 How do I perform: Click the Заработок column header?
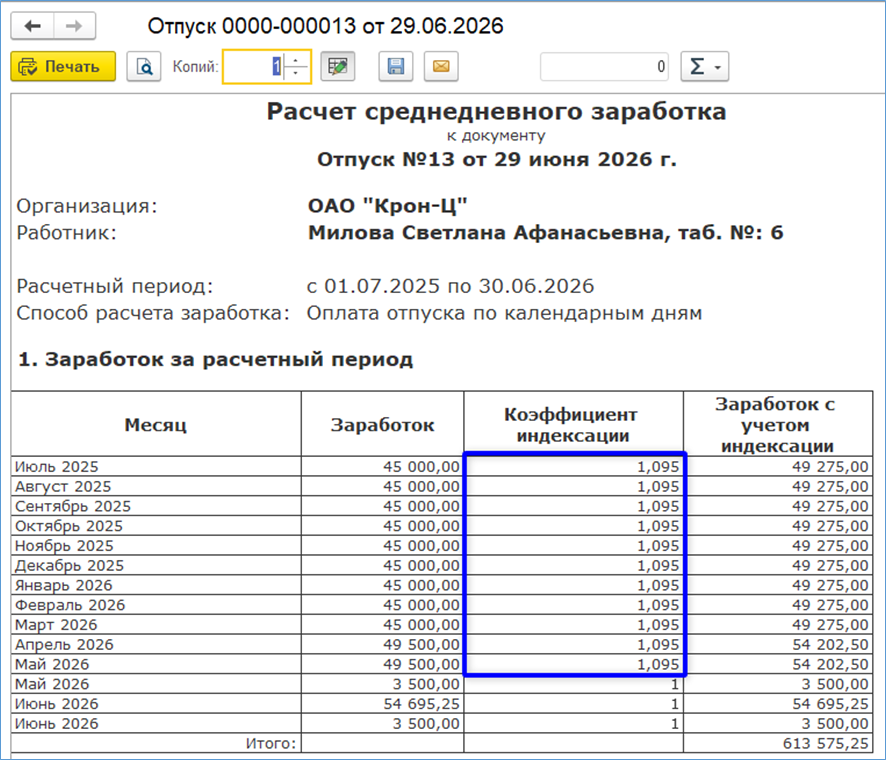tap(383, 424)
